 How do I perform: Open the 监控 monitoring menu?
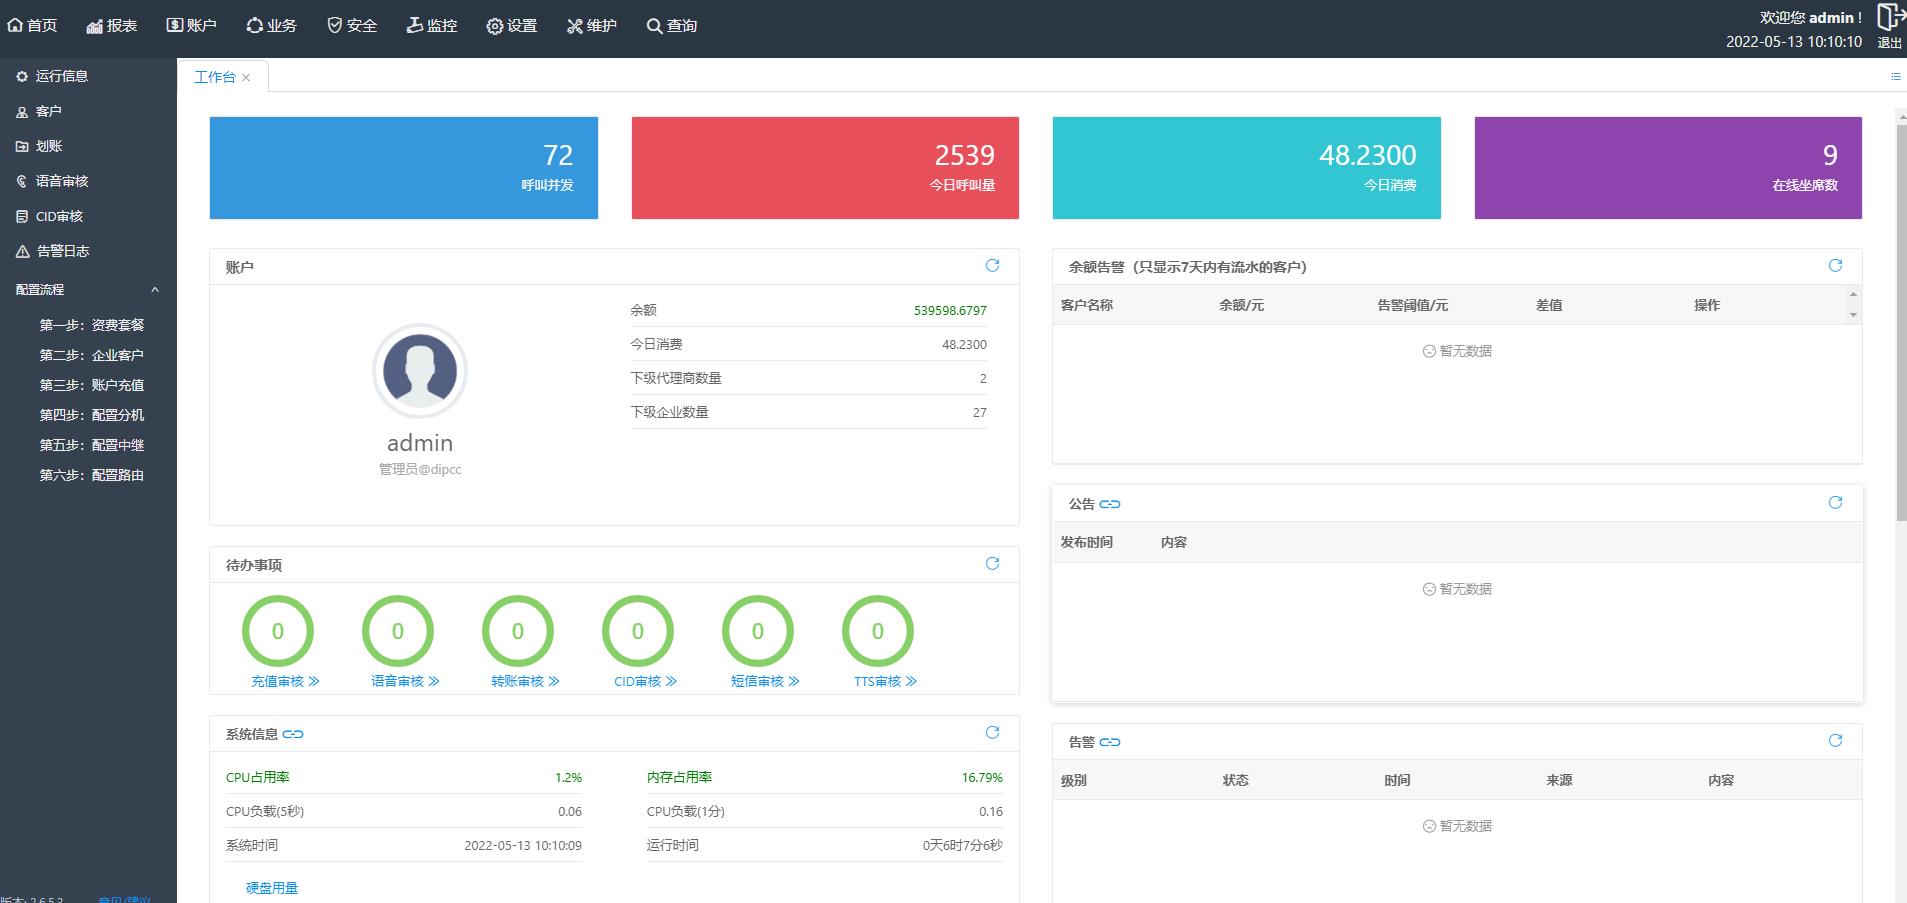click(432, 26)
